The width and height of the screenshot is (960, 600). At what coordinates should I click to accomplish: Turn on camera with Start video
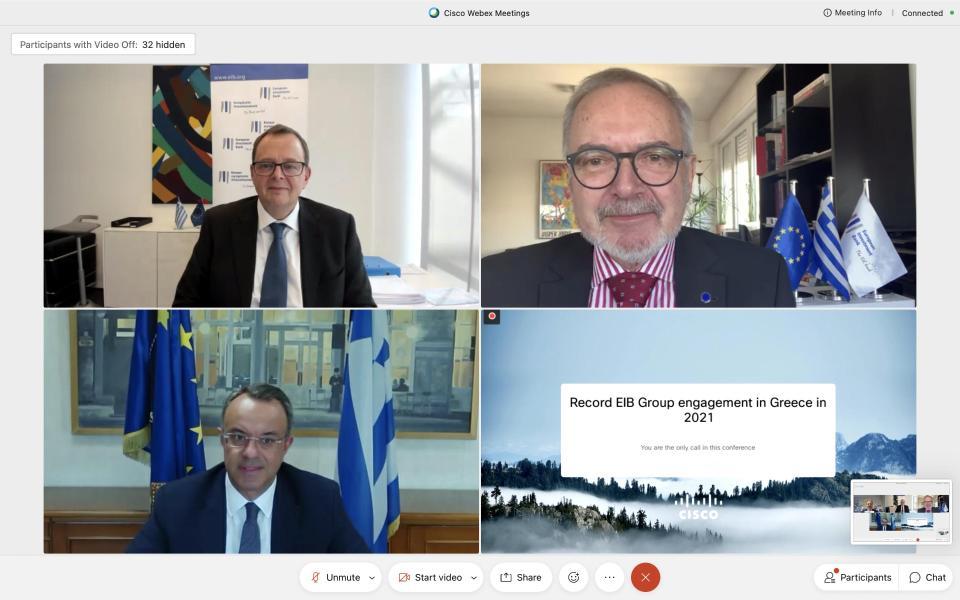point(430,577)
